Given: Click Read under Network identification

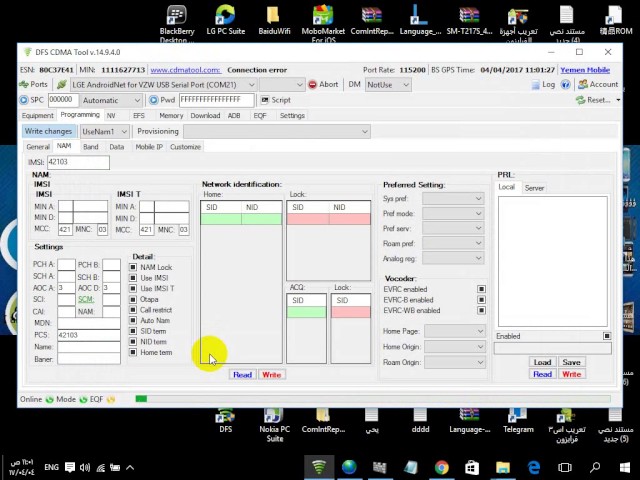Looking at the screenshot, I should [x=242, y=375].
